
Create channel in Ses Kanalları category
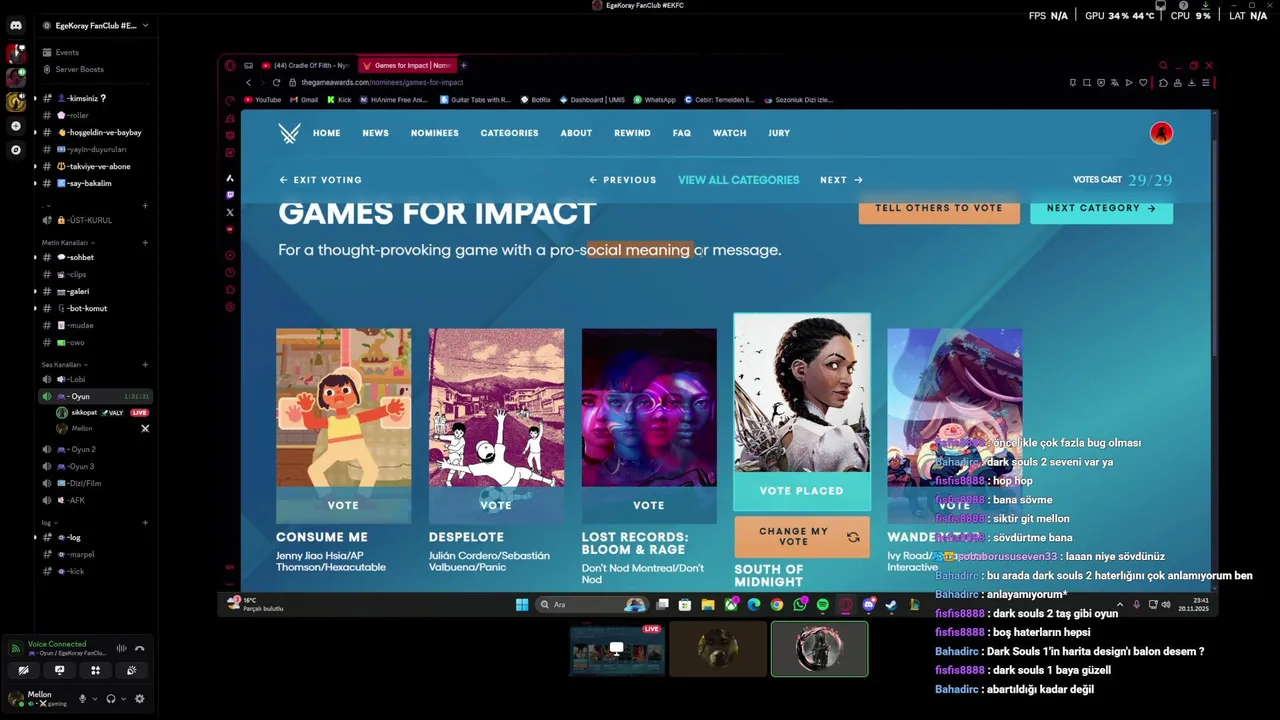tap(145, 365)
